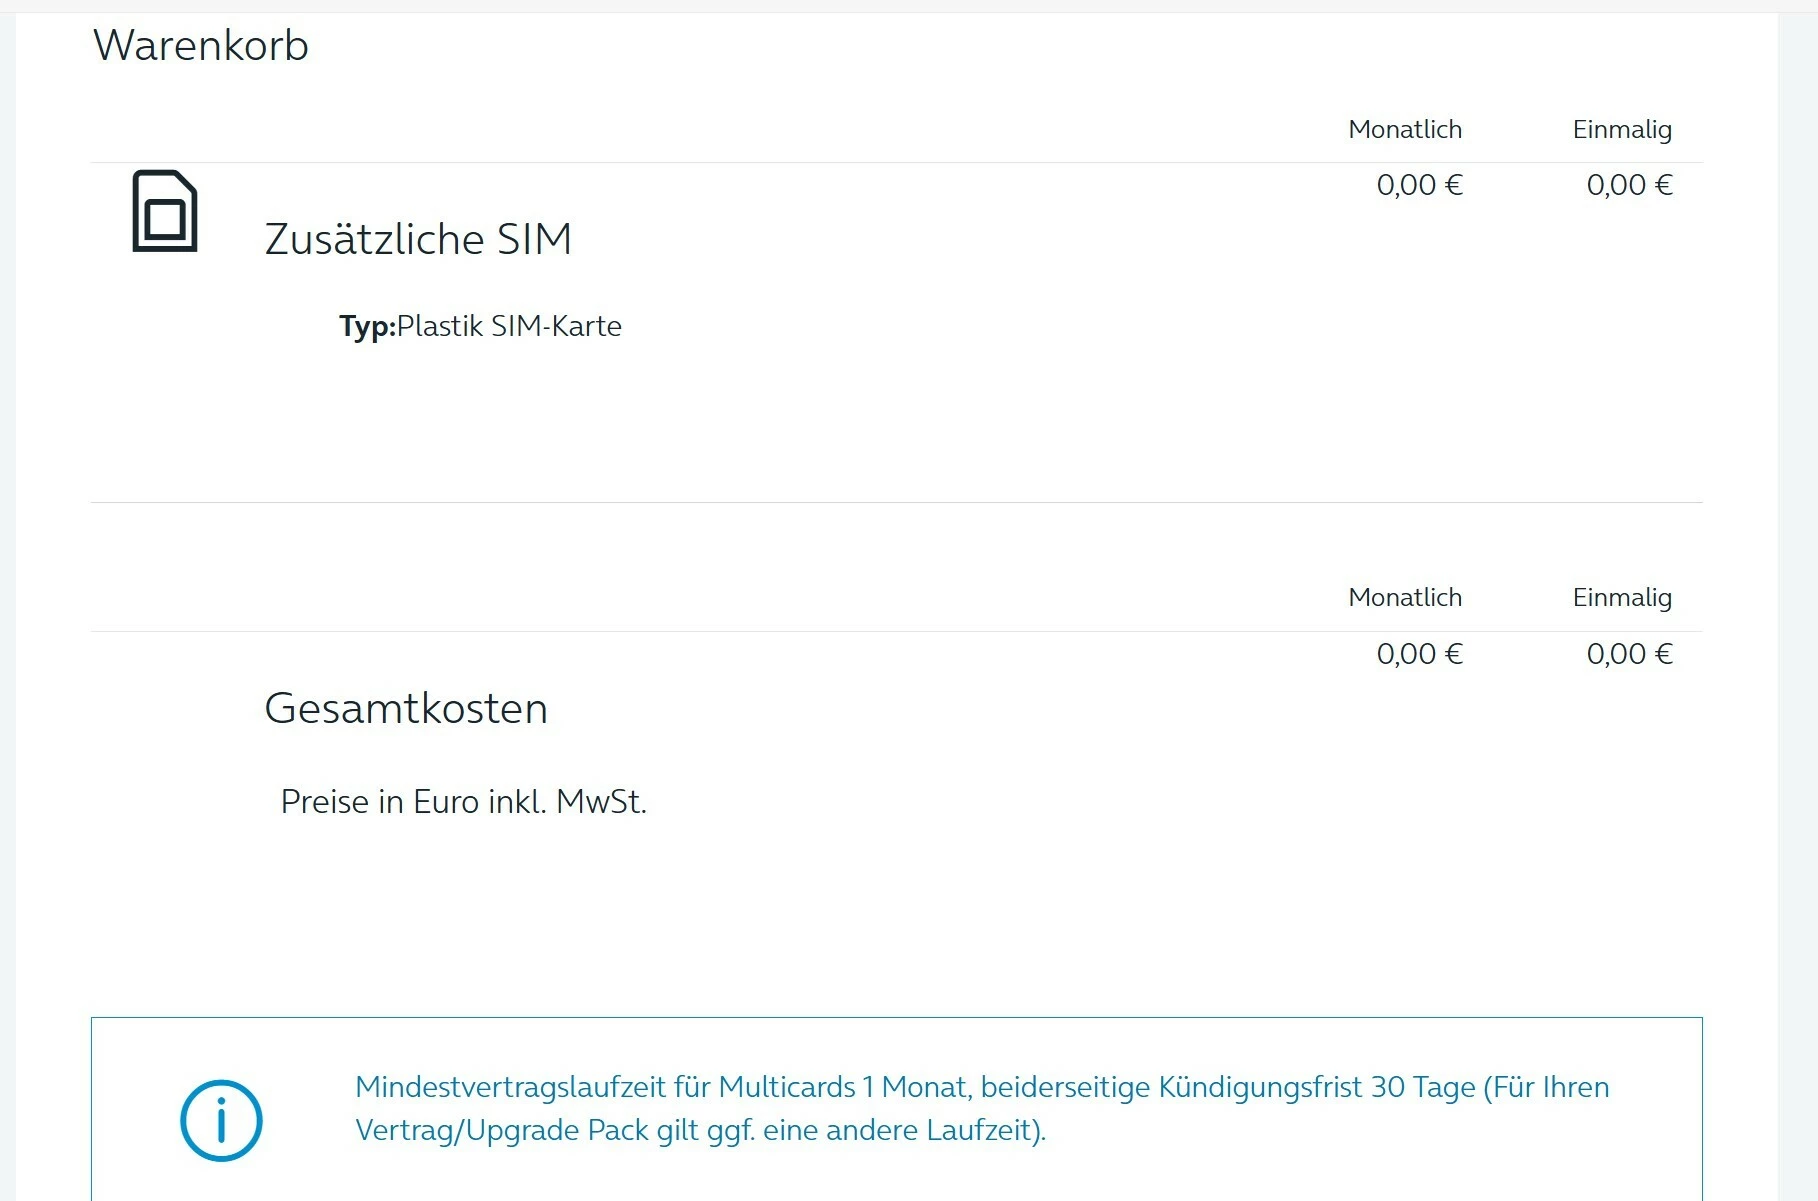Screen dimensions: 1818x1201
Task: Click the bold Typ: label
Action: (367, 326)
